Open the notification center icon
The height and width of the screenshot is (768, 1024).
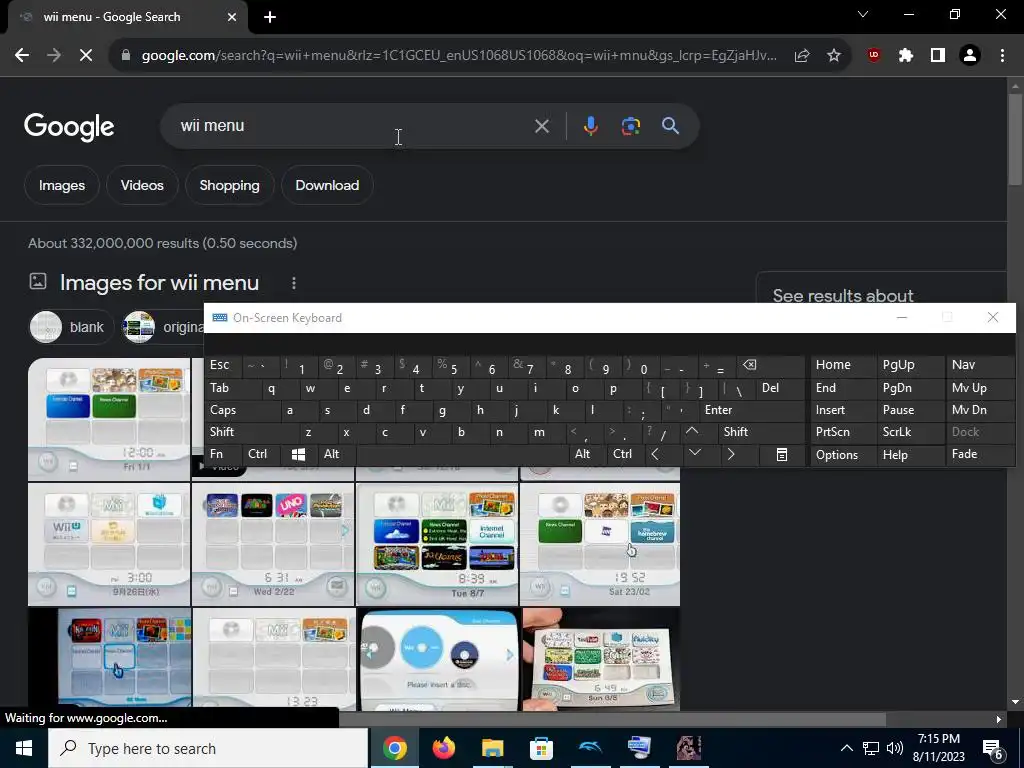coord(993,748)
